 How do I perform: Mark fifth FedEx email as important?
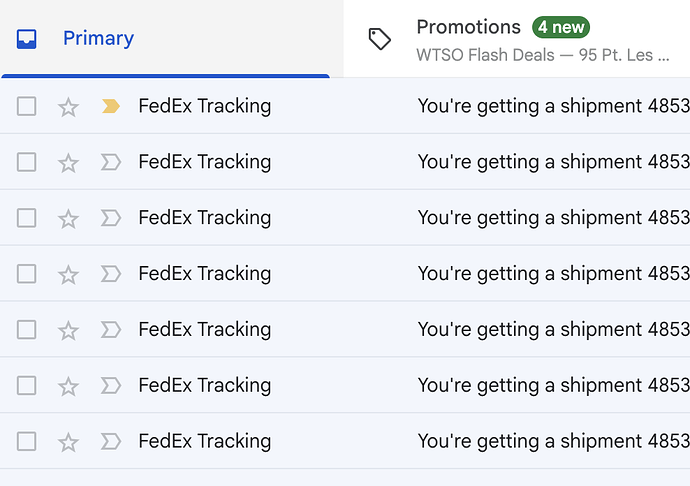point(111,330)
